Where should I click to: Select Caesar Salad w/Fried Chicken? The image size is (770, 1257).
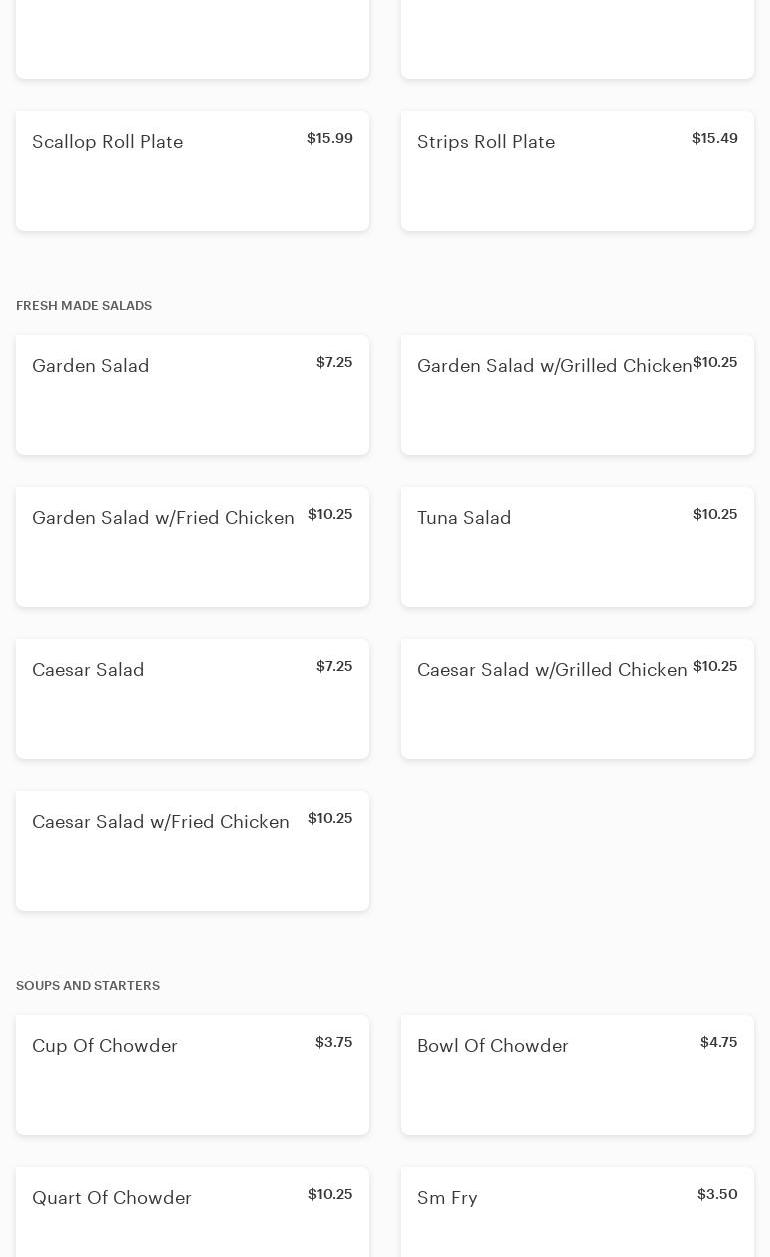pos(192,851)
